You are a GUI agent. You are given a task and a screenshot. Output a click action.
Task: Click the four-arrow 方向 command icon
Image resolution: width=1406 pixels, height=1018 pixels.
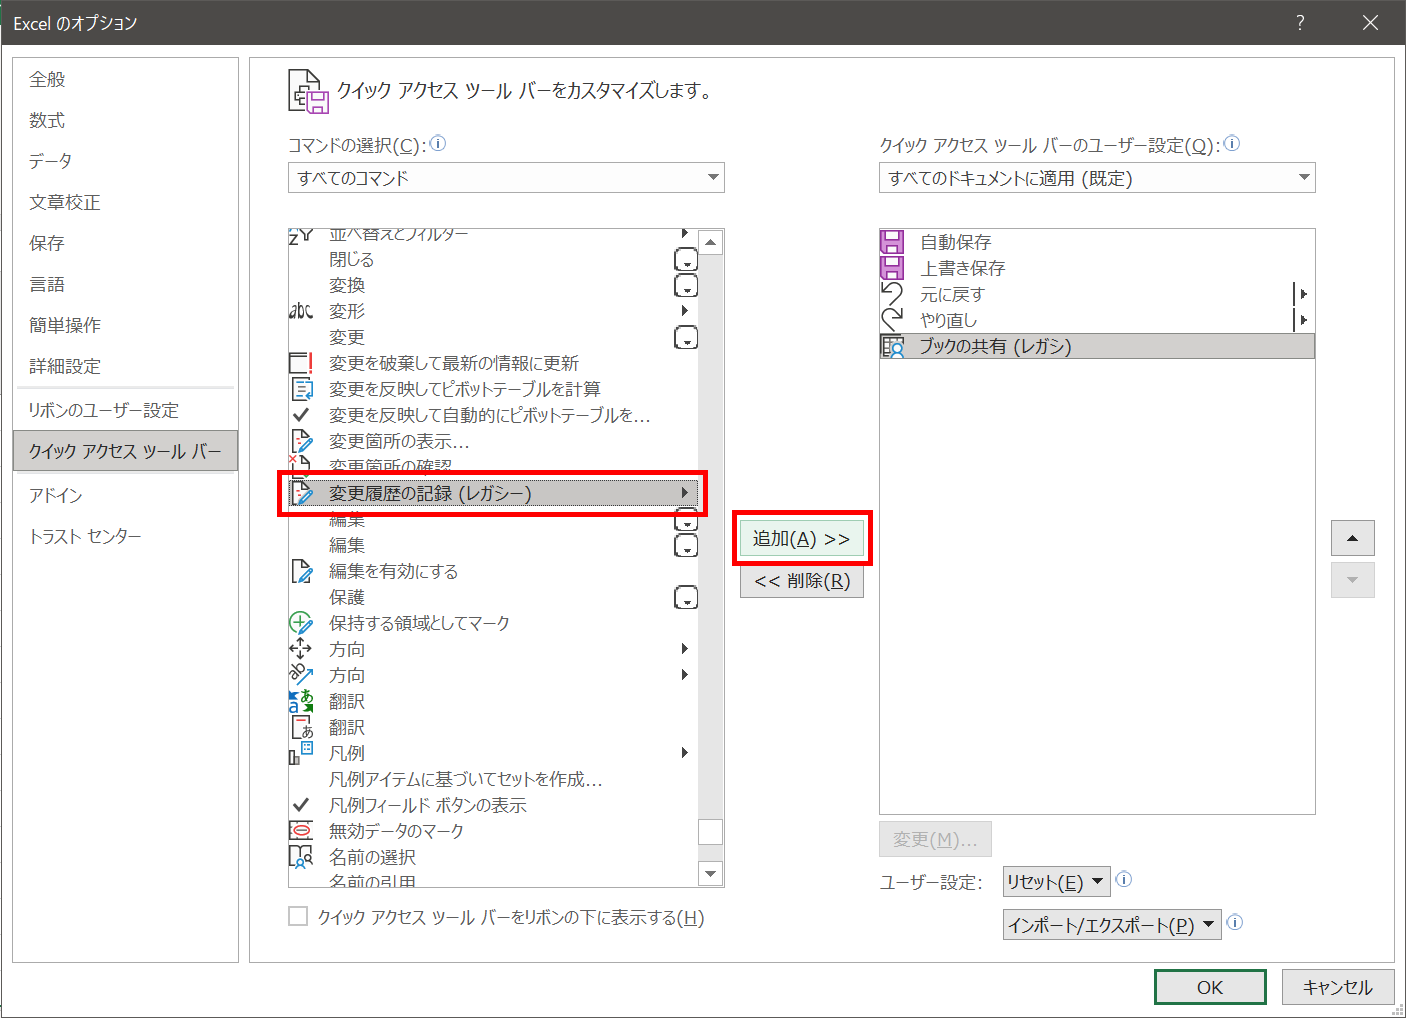click(x=301, y=649)
